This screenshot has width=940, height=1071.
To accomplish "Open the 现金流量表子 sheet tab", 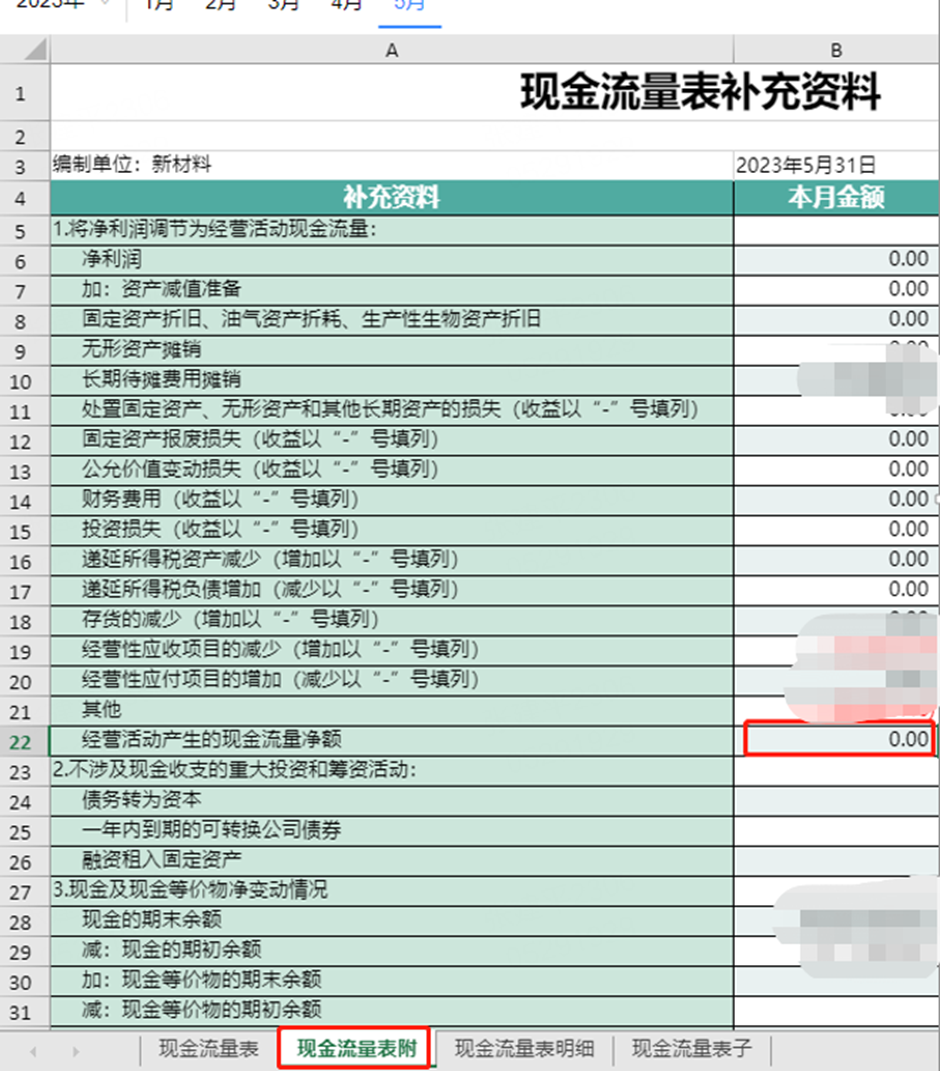I will pos(692,1048).
